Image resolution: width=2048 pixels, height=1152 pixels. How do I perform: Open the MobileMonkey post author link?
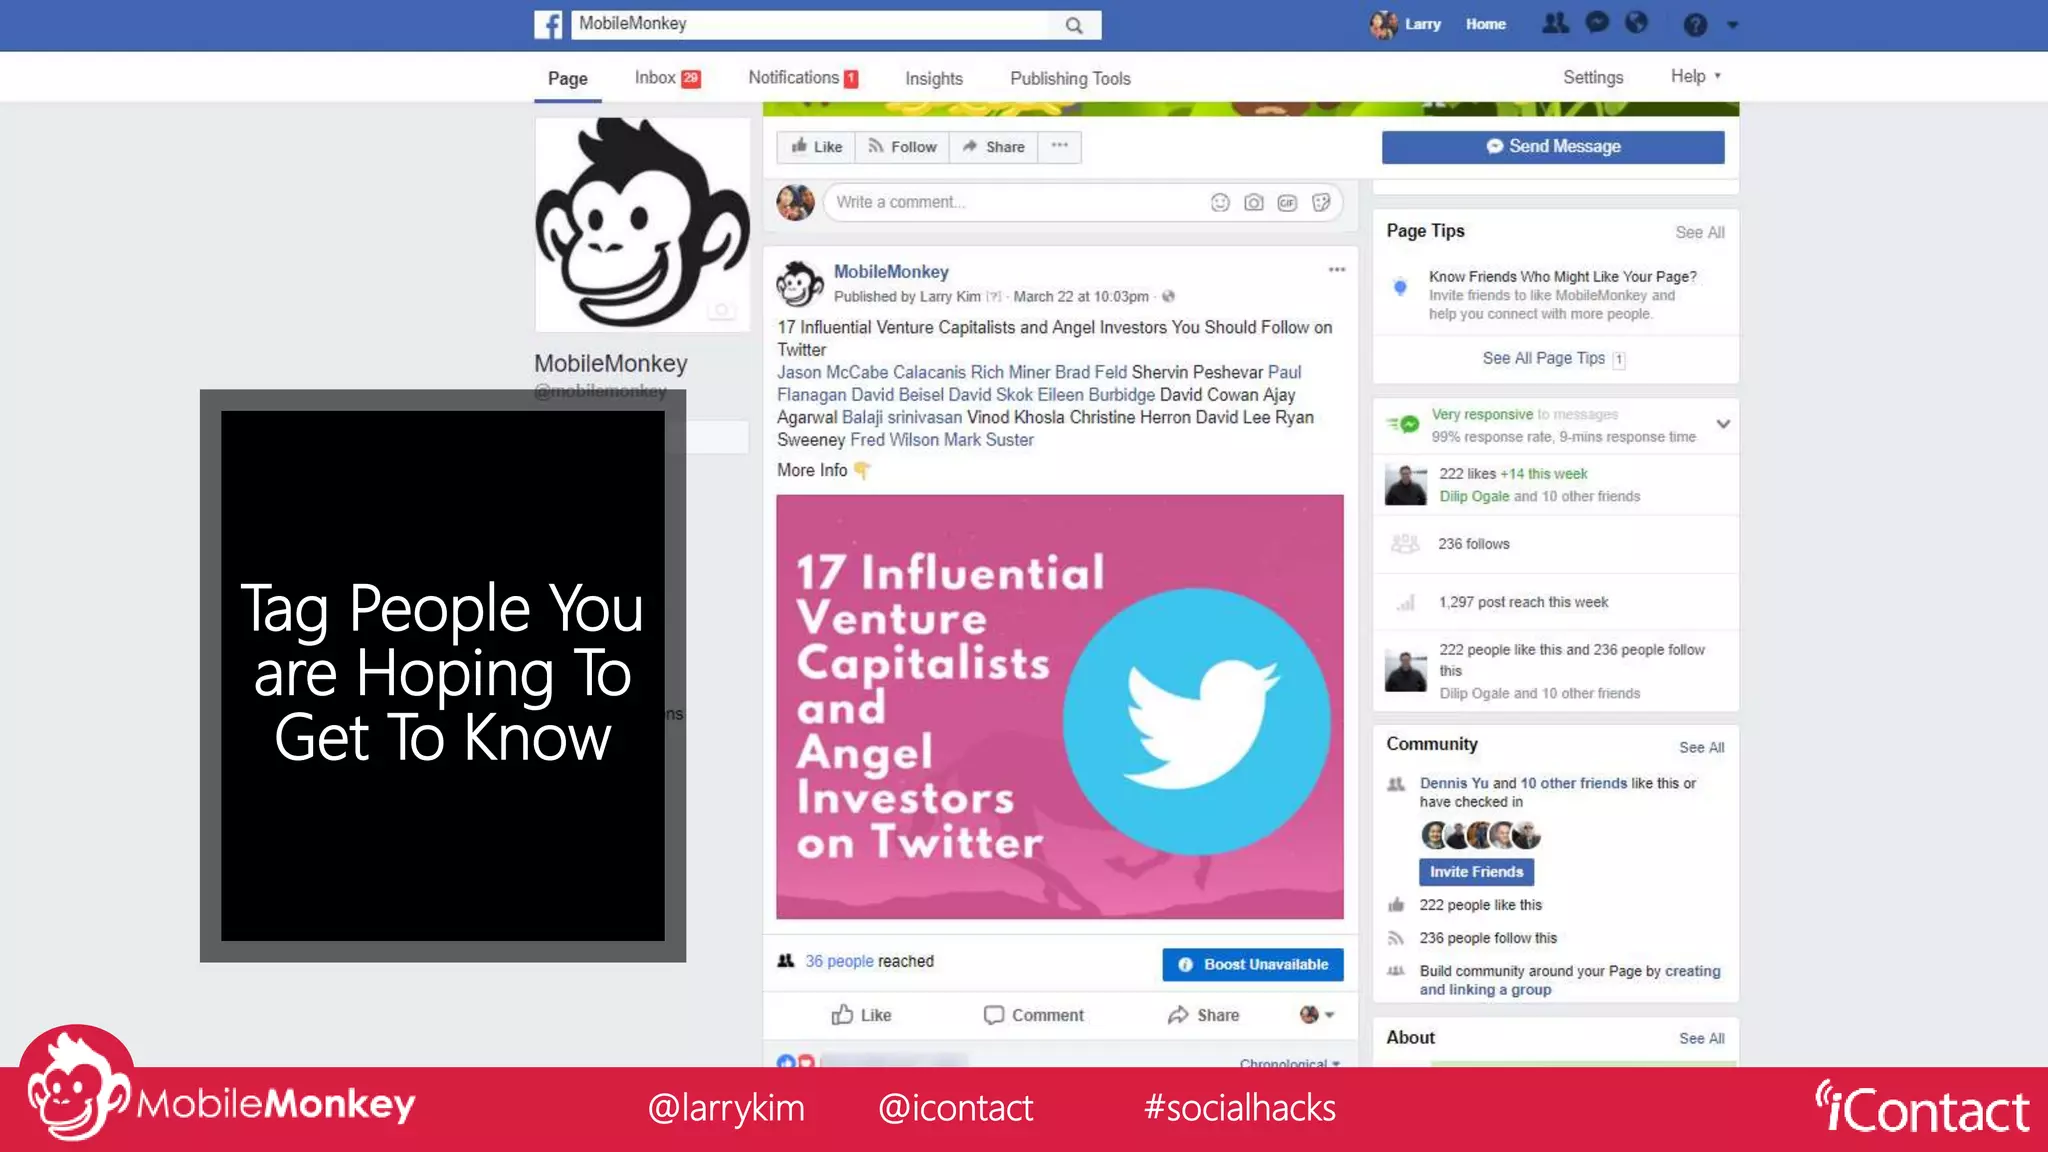coord(891,271)
